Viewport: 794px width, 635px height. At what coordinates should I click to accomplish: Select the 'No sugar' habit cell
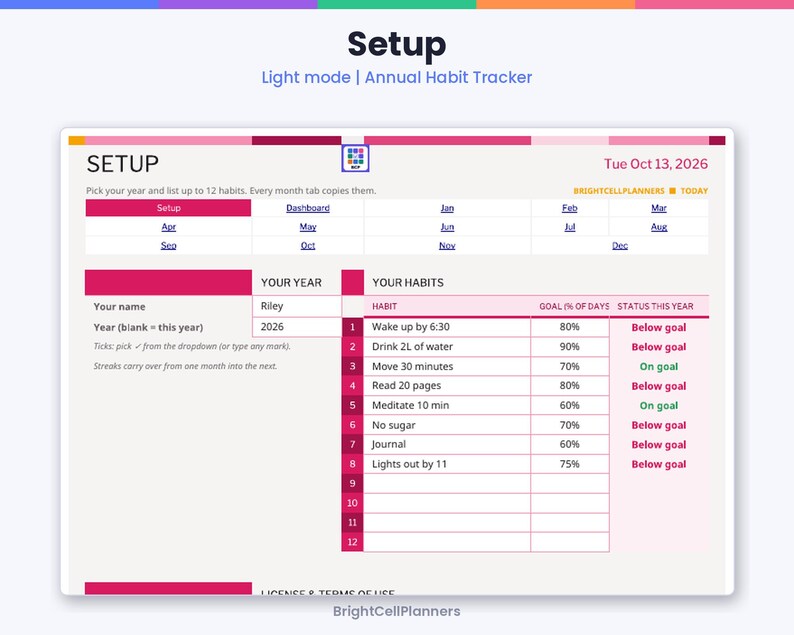click(447, 425)
